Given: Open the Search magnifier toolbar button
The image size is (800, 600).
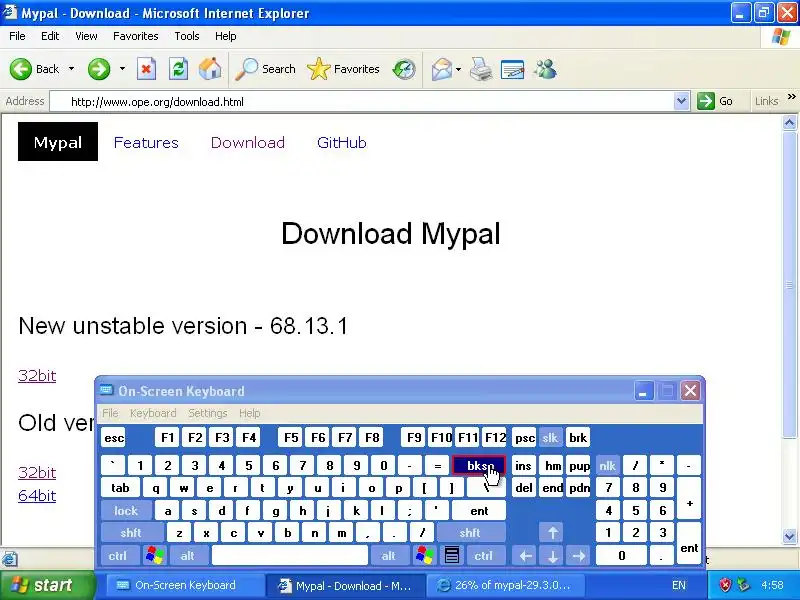Looking at the screenshot, I should pyautogui.click(x=265, y=69).
